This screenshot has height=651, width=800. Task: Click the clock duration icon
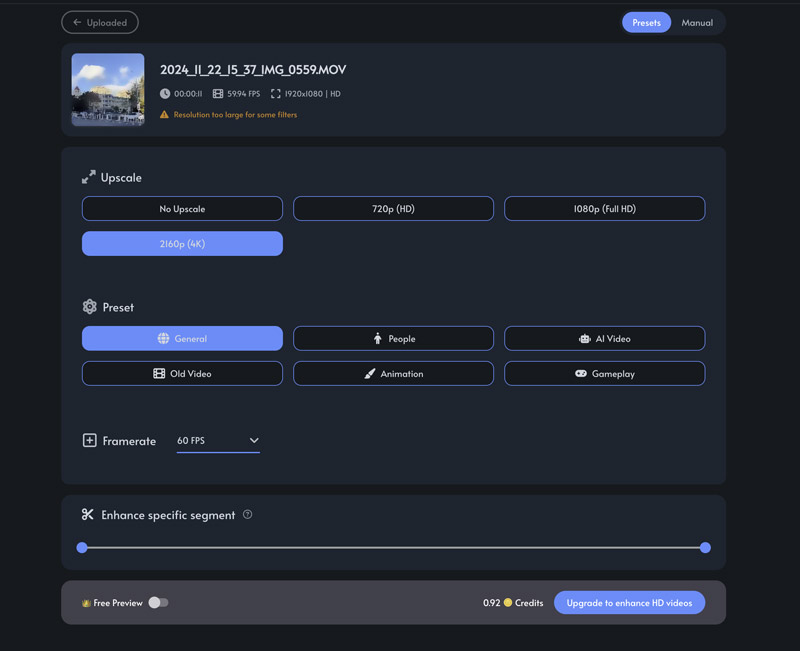point(165,93)
